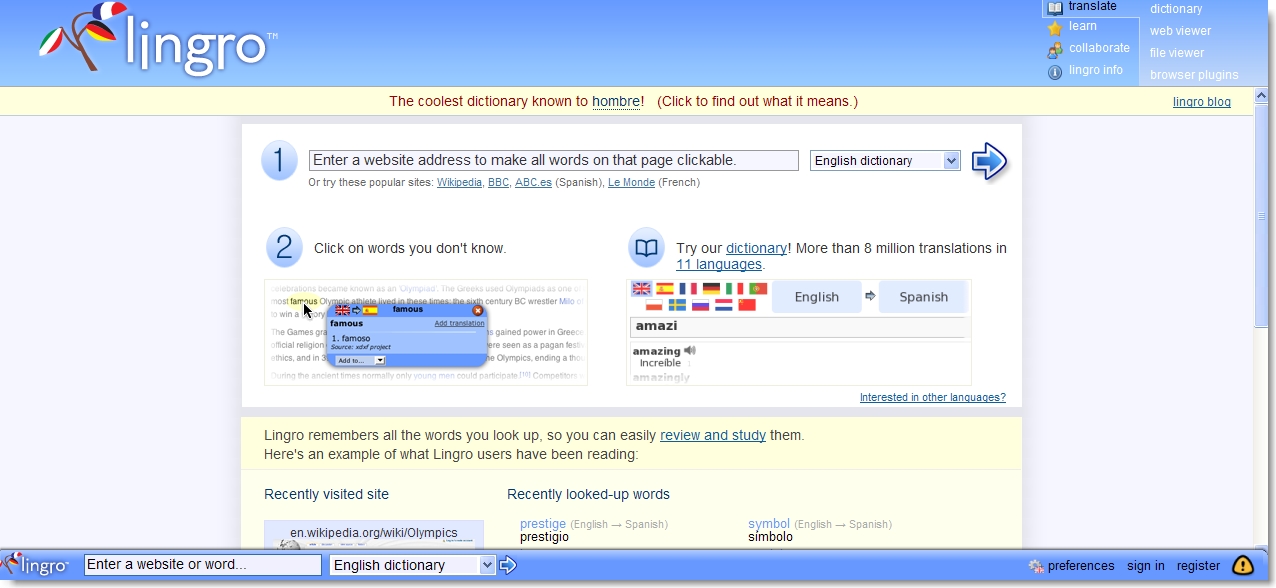Select the UK flag in dictionary widget
The image size is (1276, 588).
(642, 289)
